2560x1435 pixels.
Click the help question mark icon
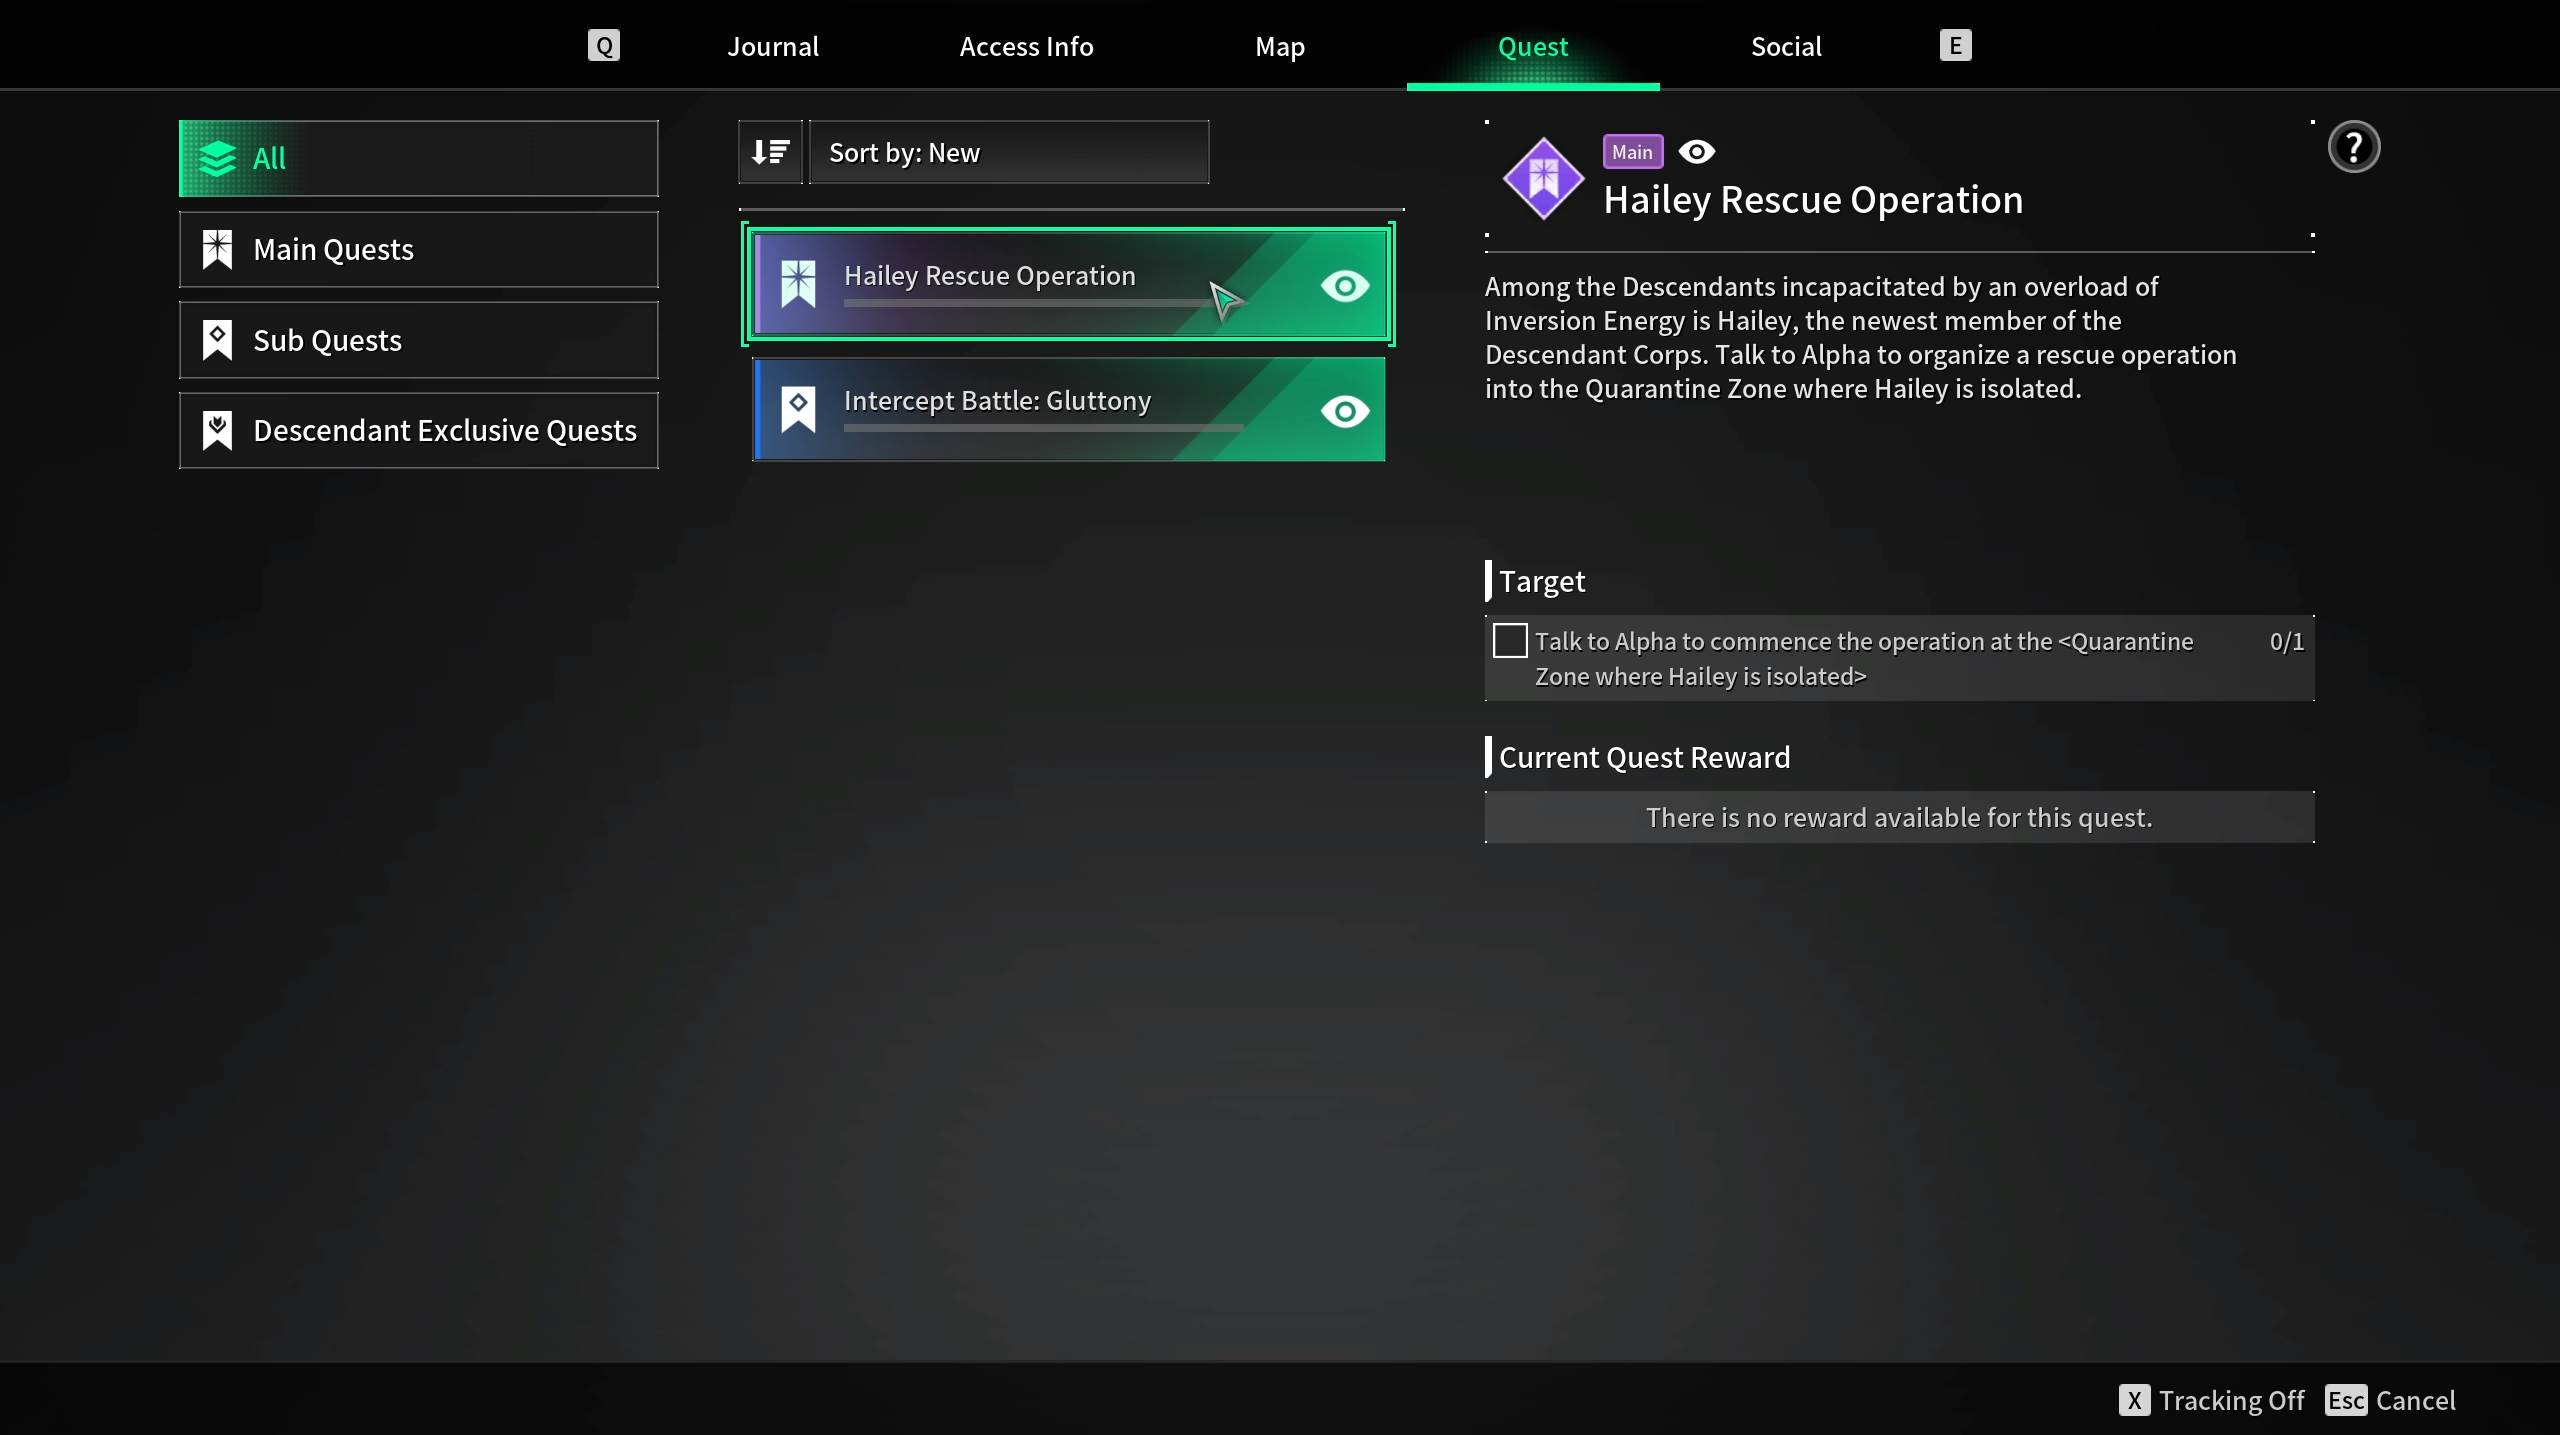(2354, 146)
